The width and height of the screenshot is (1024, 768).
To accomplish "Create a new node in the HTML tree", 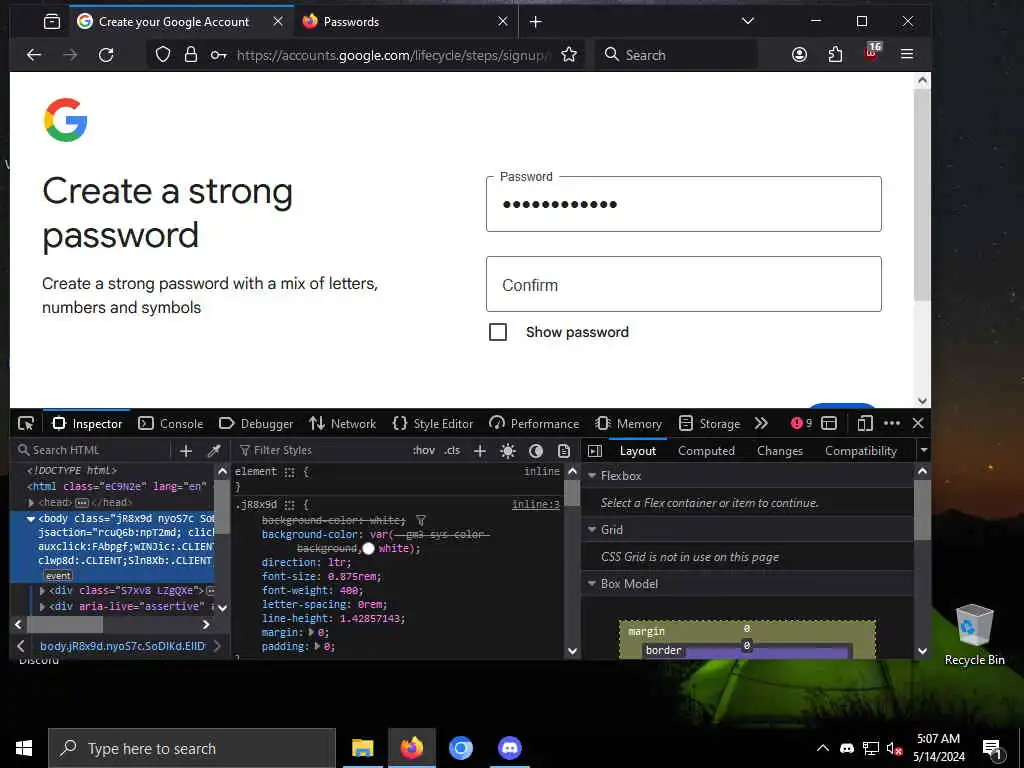I will 186,451.
